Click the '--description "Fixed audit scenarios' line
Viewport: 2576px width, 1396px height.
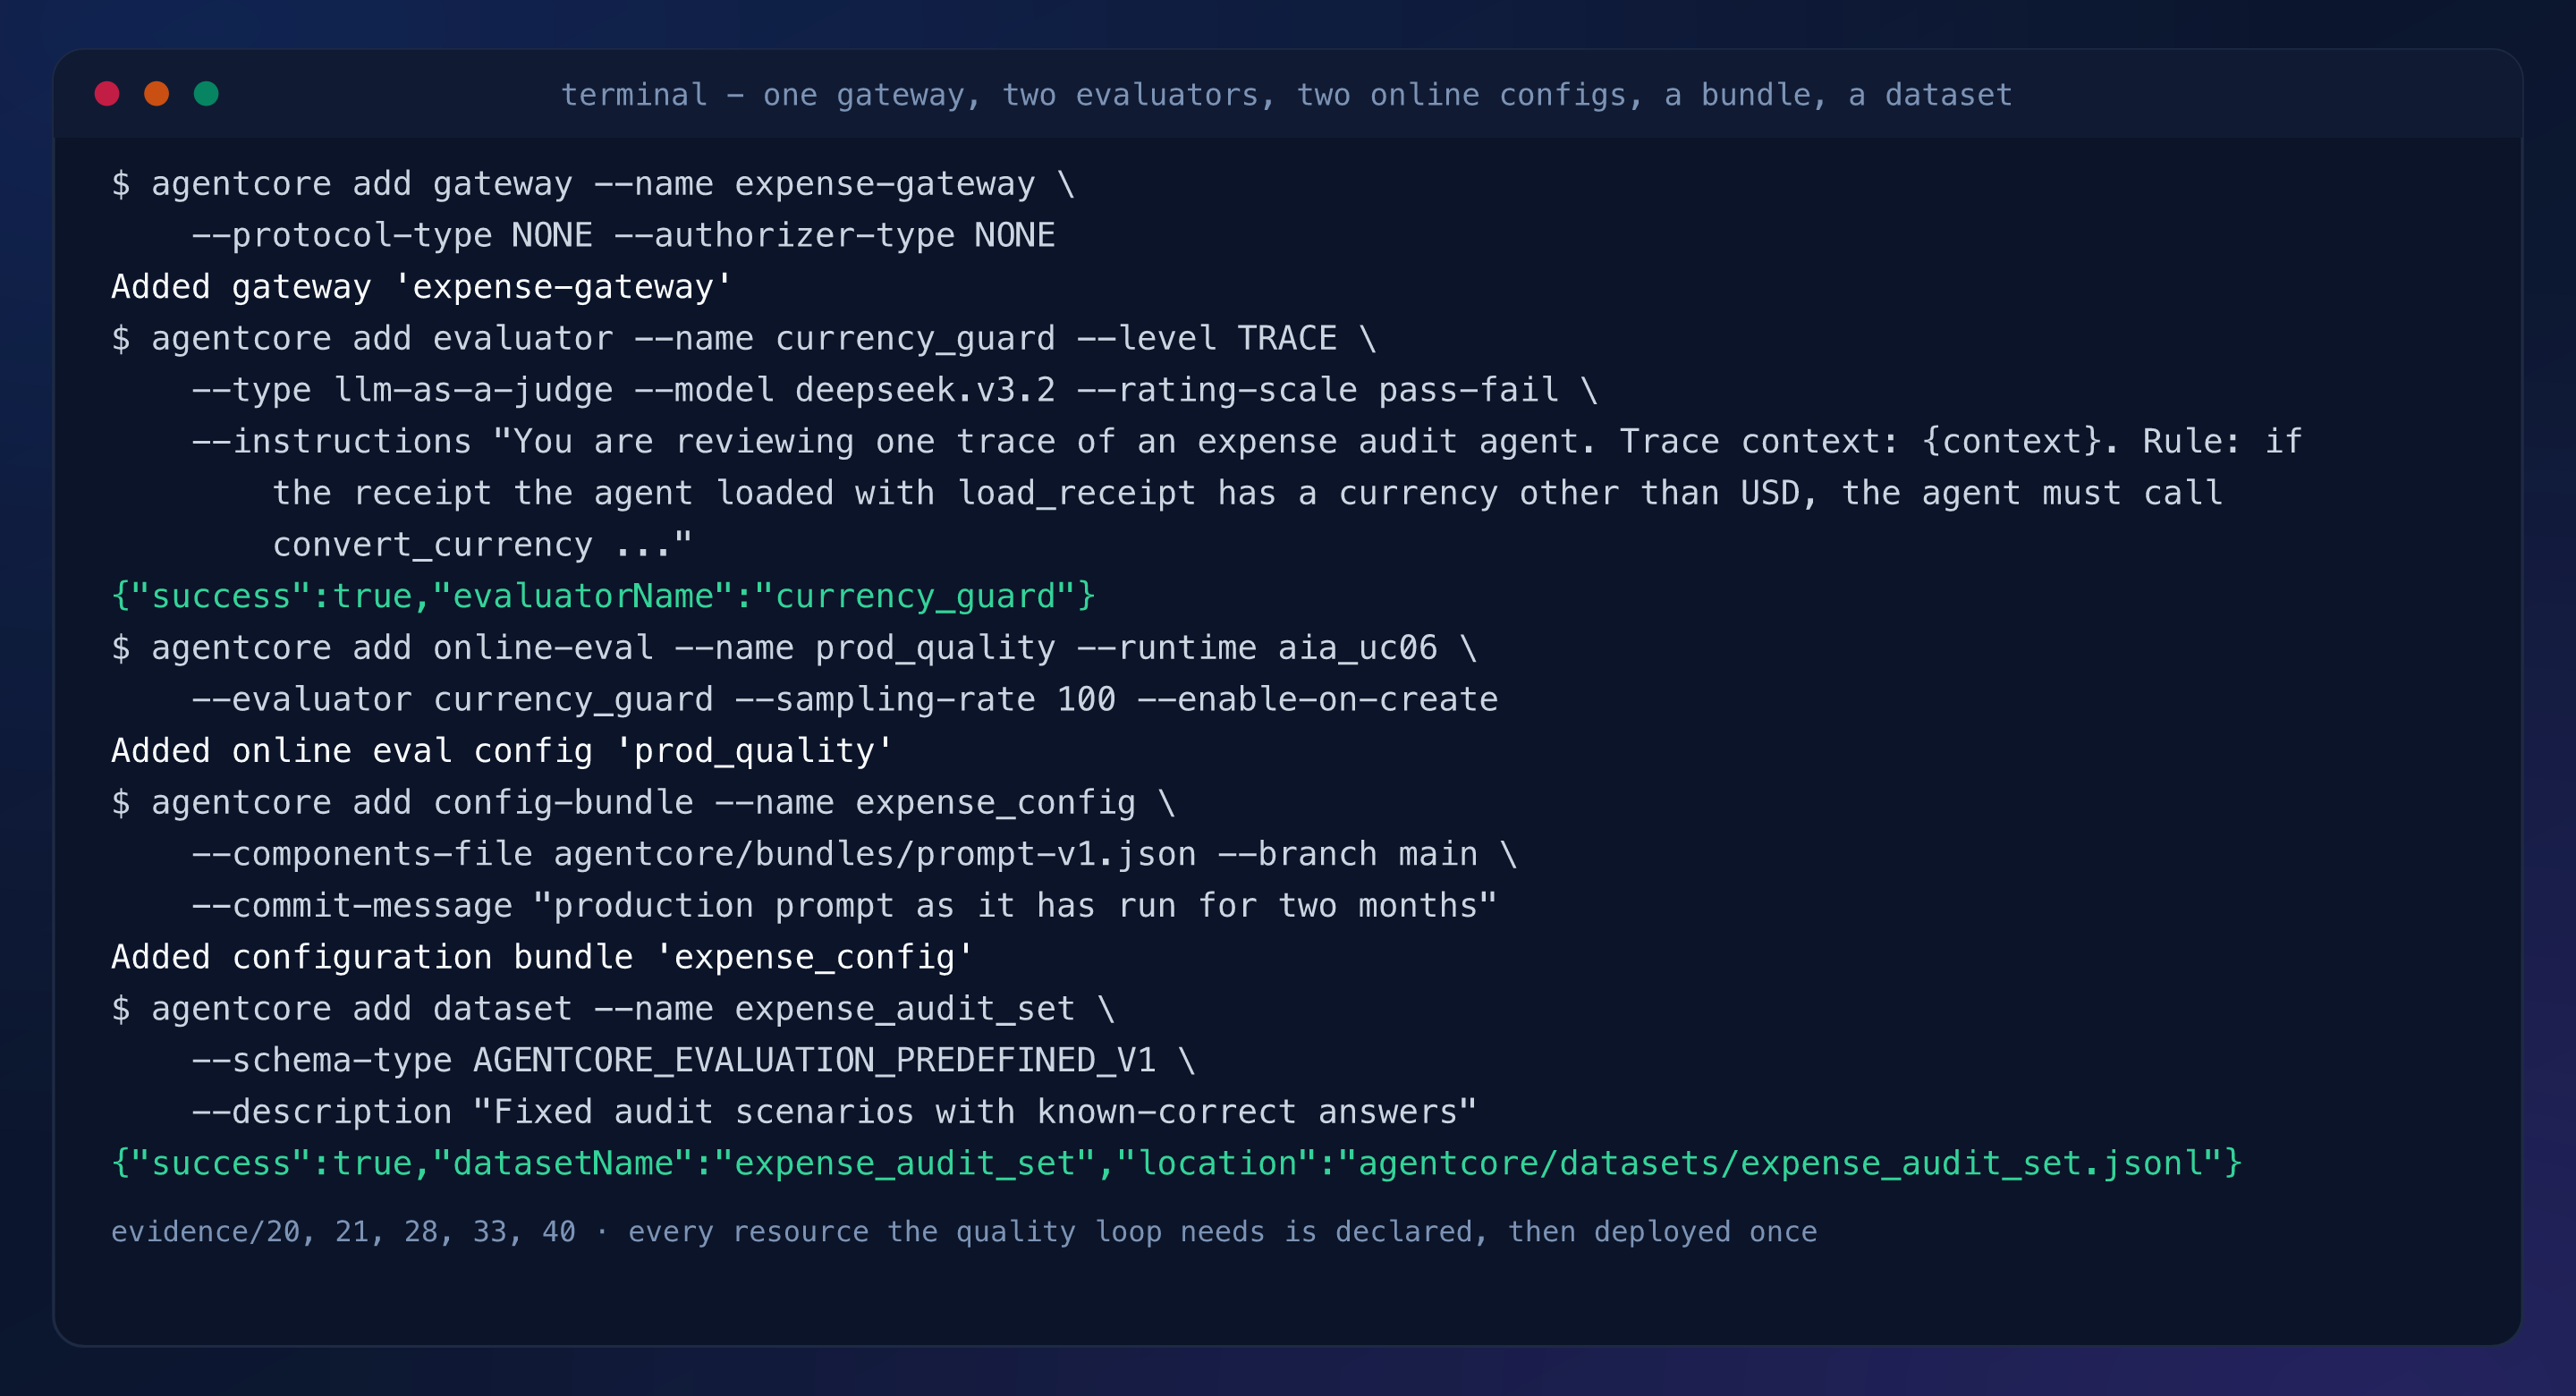(835, 1113)
